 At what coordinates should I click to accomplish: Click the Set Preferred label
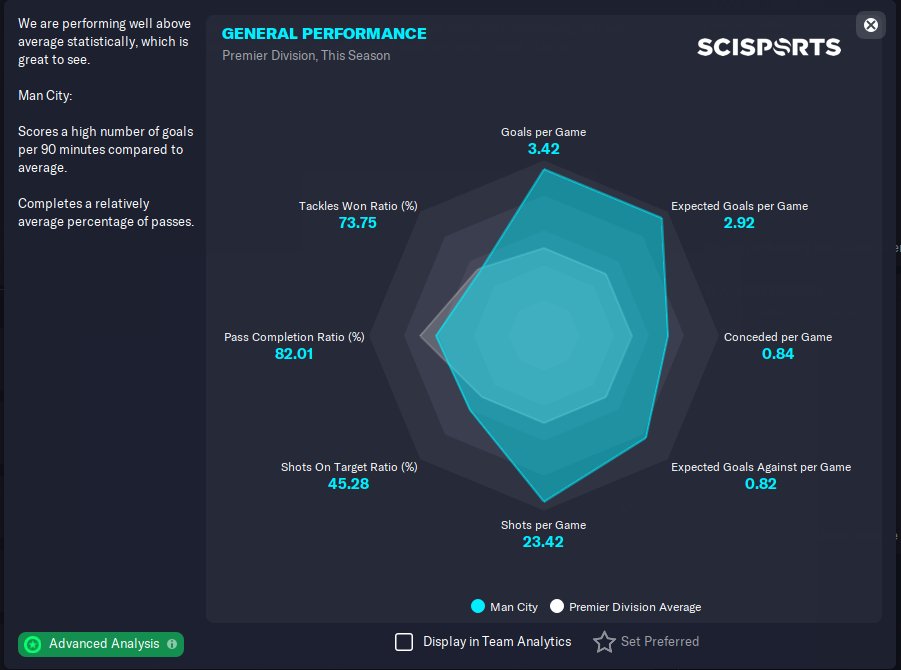point(659,642)
